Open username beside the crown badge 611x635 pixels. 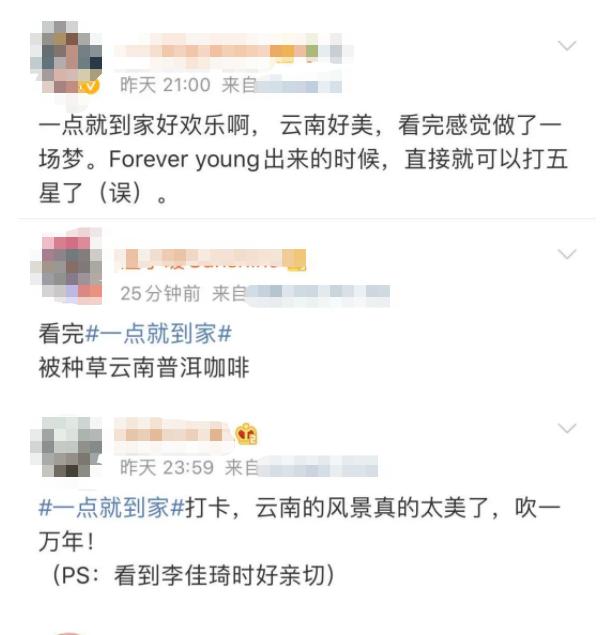pos(174,435)
